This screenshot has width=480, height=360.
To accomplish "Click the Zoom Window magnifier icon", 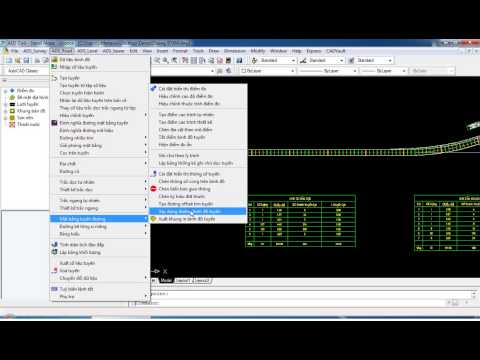I will click(166, 60).
